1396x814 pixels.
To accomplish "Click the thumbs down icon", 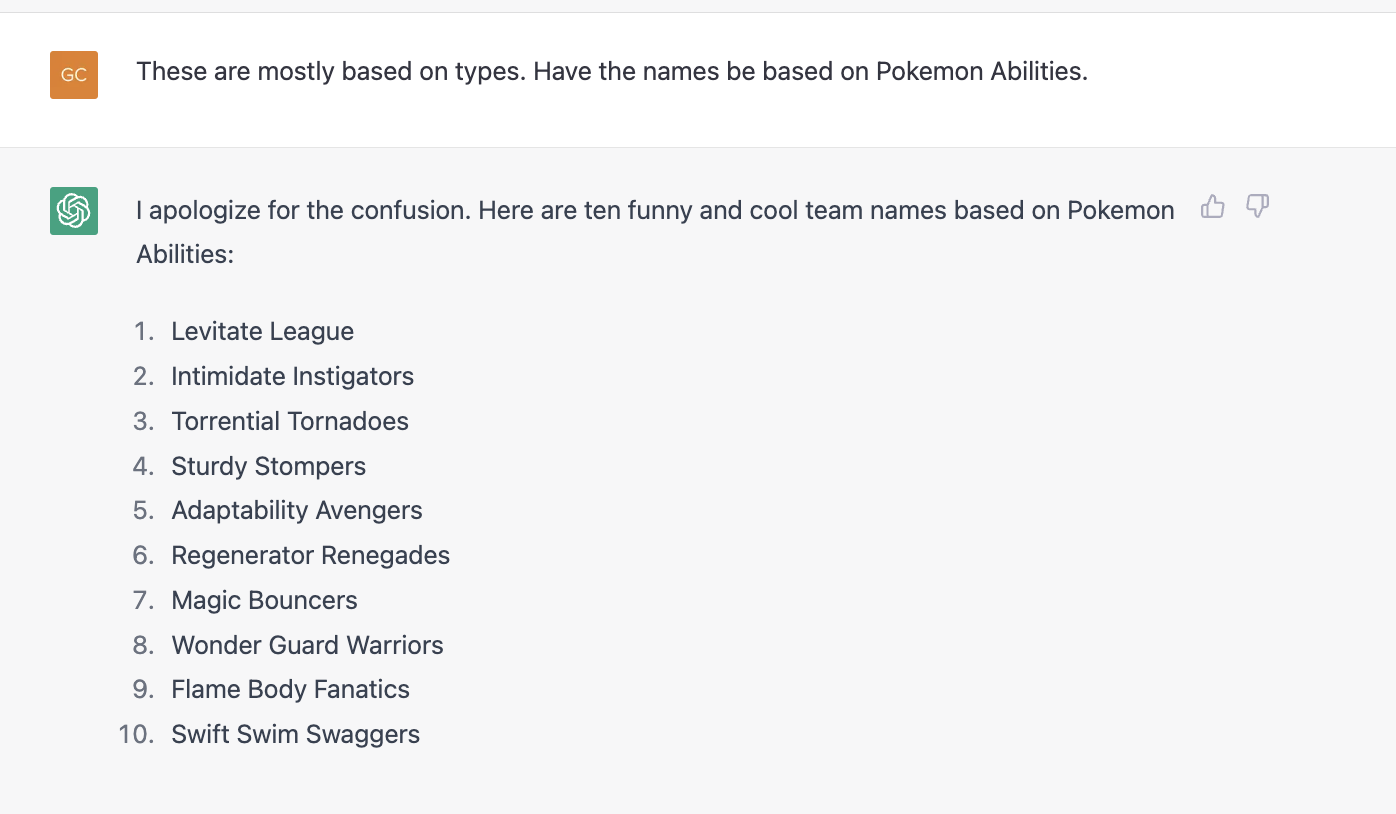I will click(x=1257, y=207).
